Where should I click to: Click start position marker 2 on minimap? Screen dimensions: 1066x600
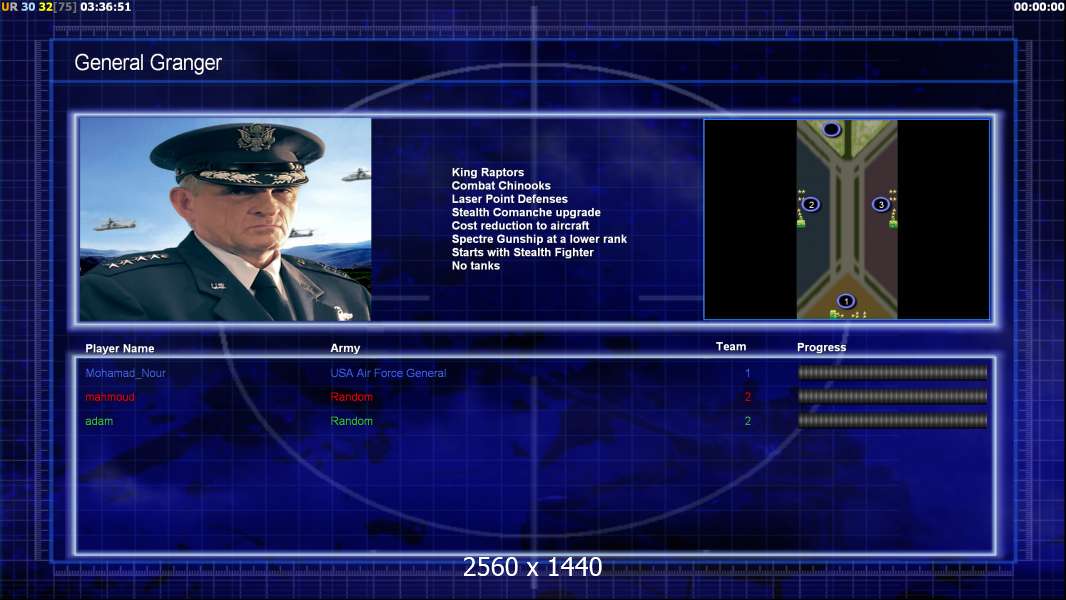[x=810, y=204]
